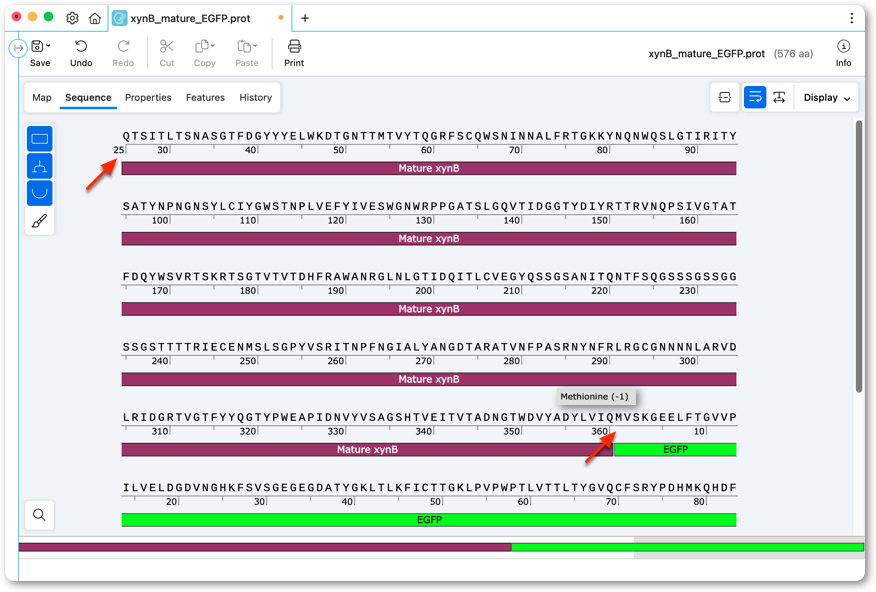Open the Paste options arrow
Viewport: 876px width, 592px height.
click(255, 46)
